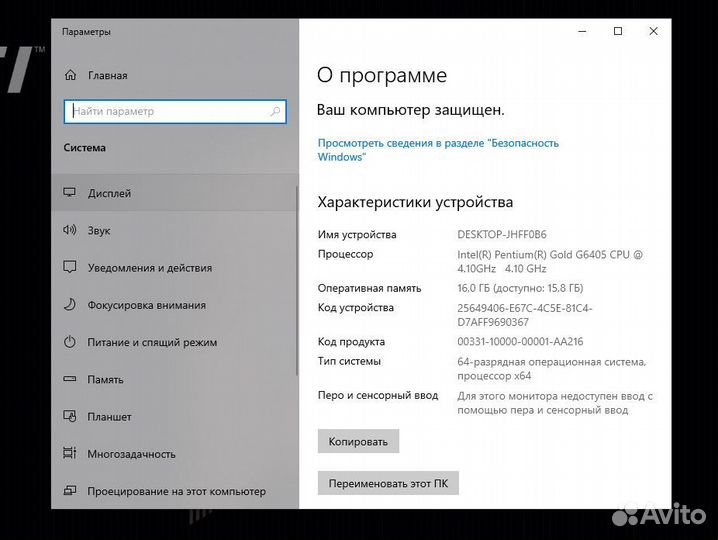This screenshot has height=540, width=718.
Task: Open the Безопасность Windows details link
Action: pyautogui.click(x=438, y=150)
